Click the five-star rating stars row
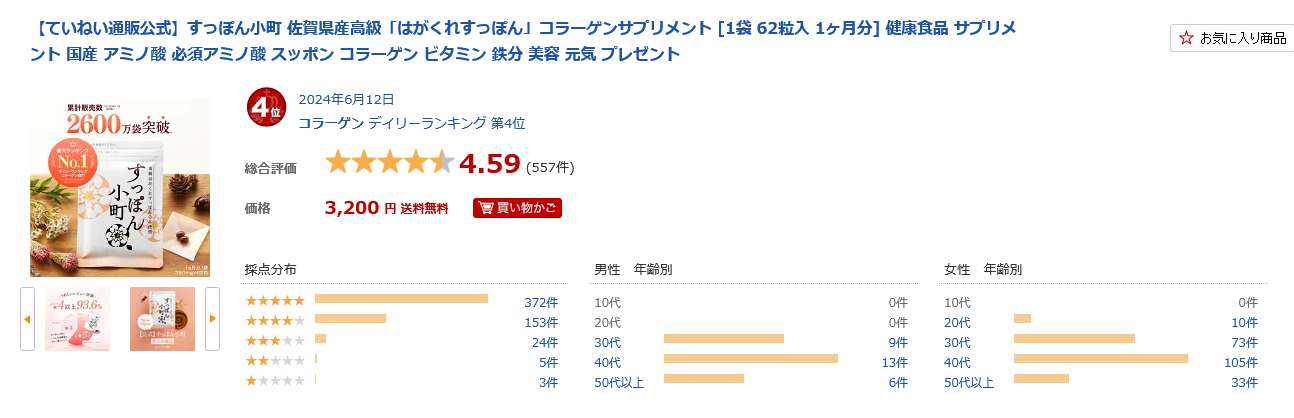1294x418 pixels. (275, 301)
